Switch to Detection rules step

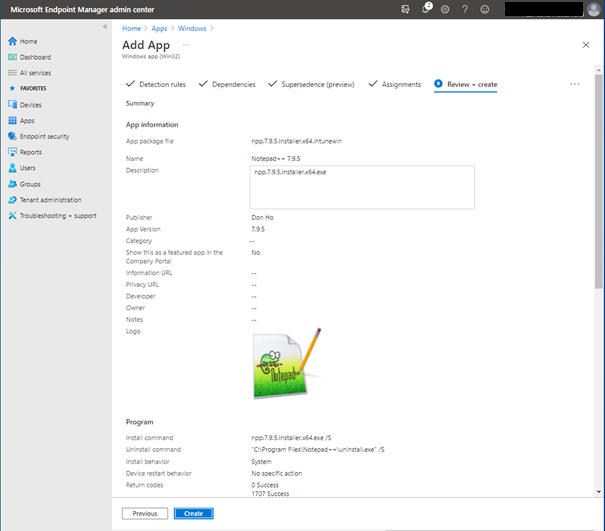pyautogui.click(x=156, y=84)
